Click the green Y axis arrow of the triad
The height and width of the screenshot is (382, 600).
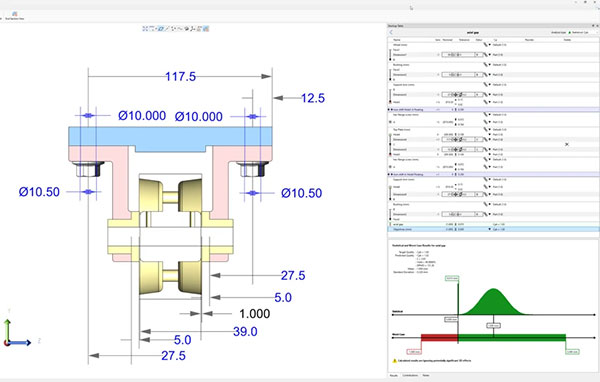point(7,329)
